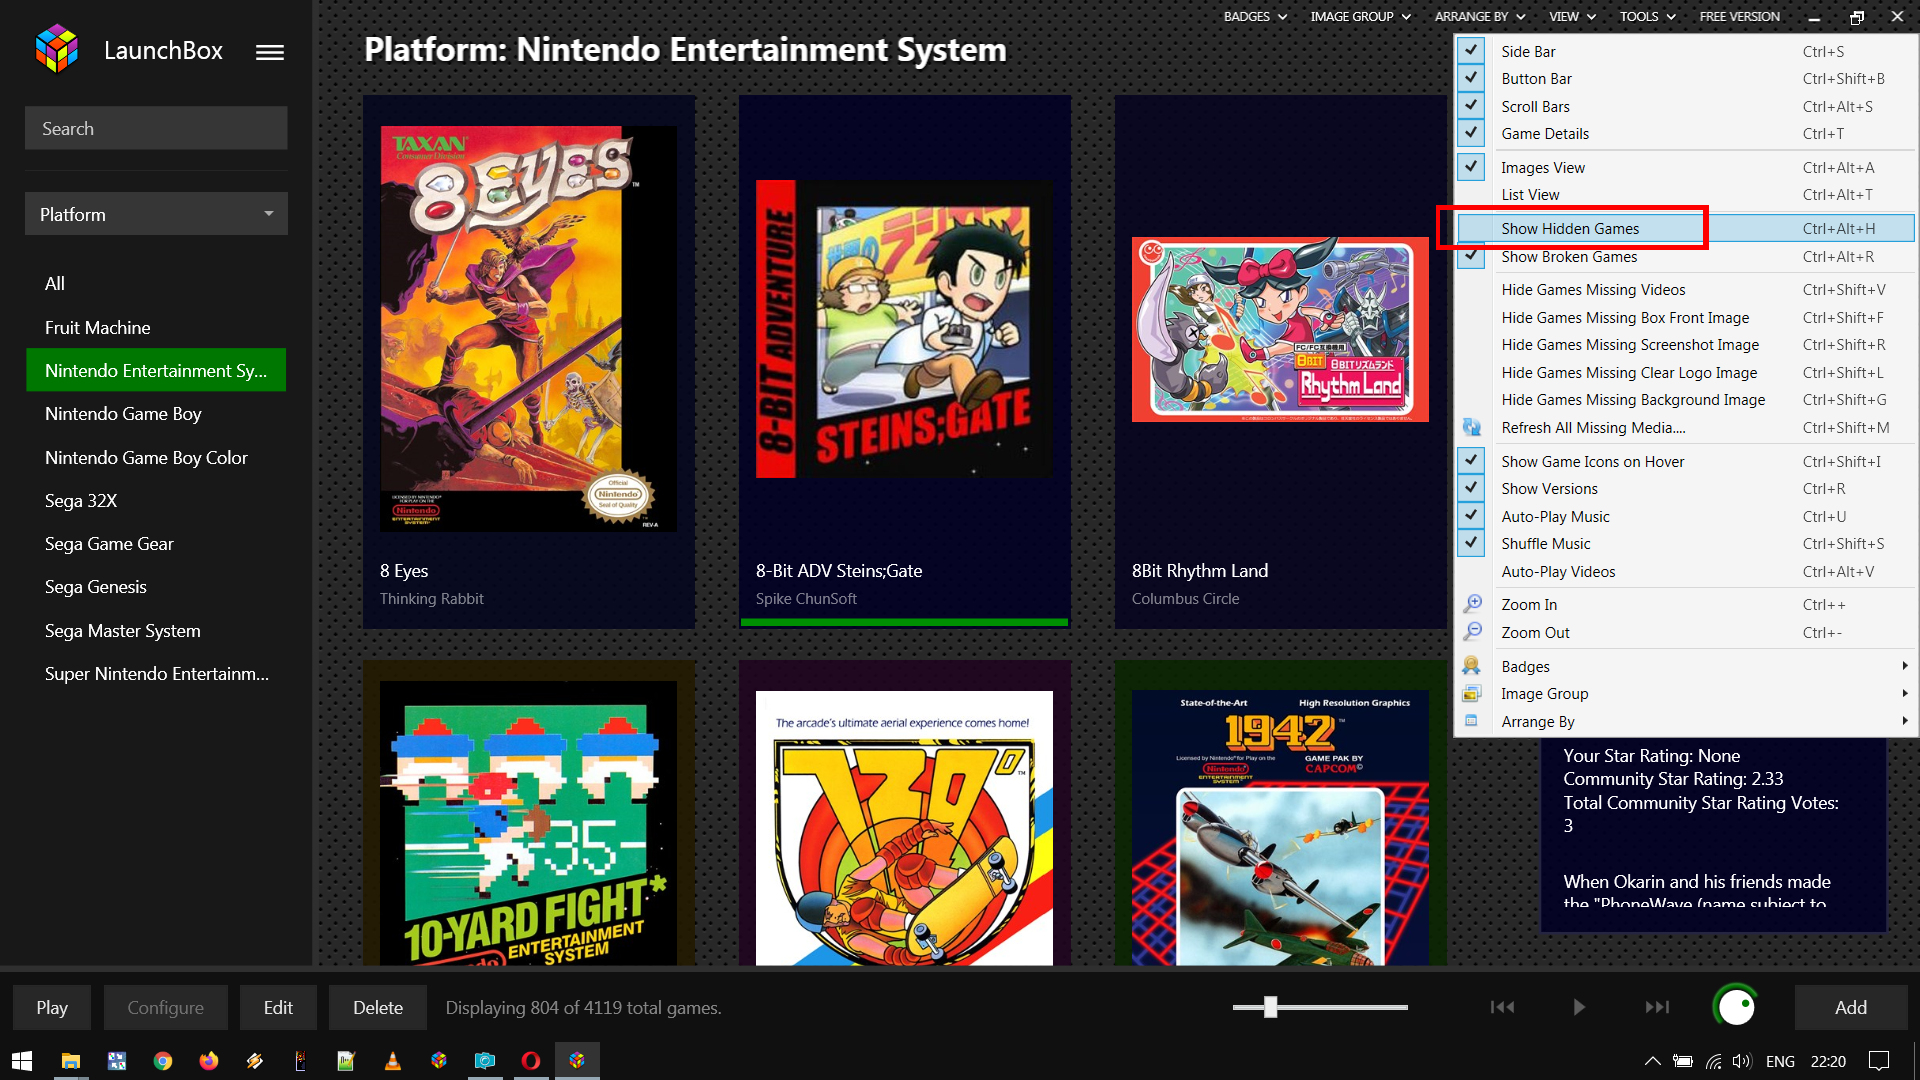1920x1080 pixels.
Task: Toggle Show Broken Games
Action: (x=1685, y=257)
